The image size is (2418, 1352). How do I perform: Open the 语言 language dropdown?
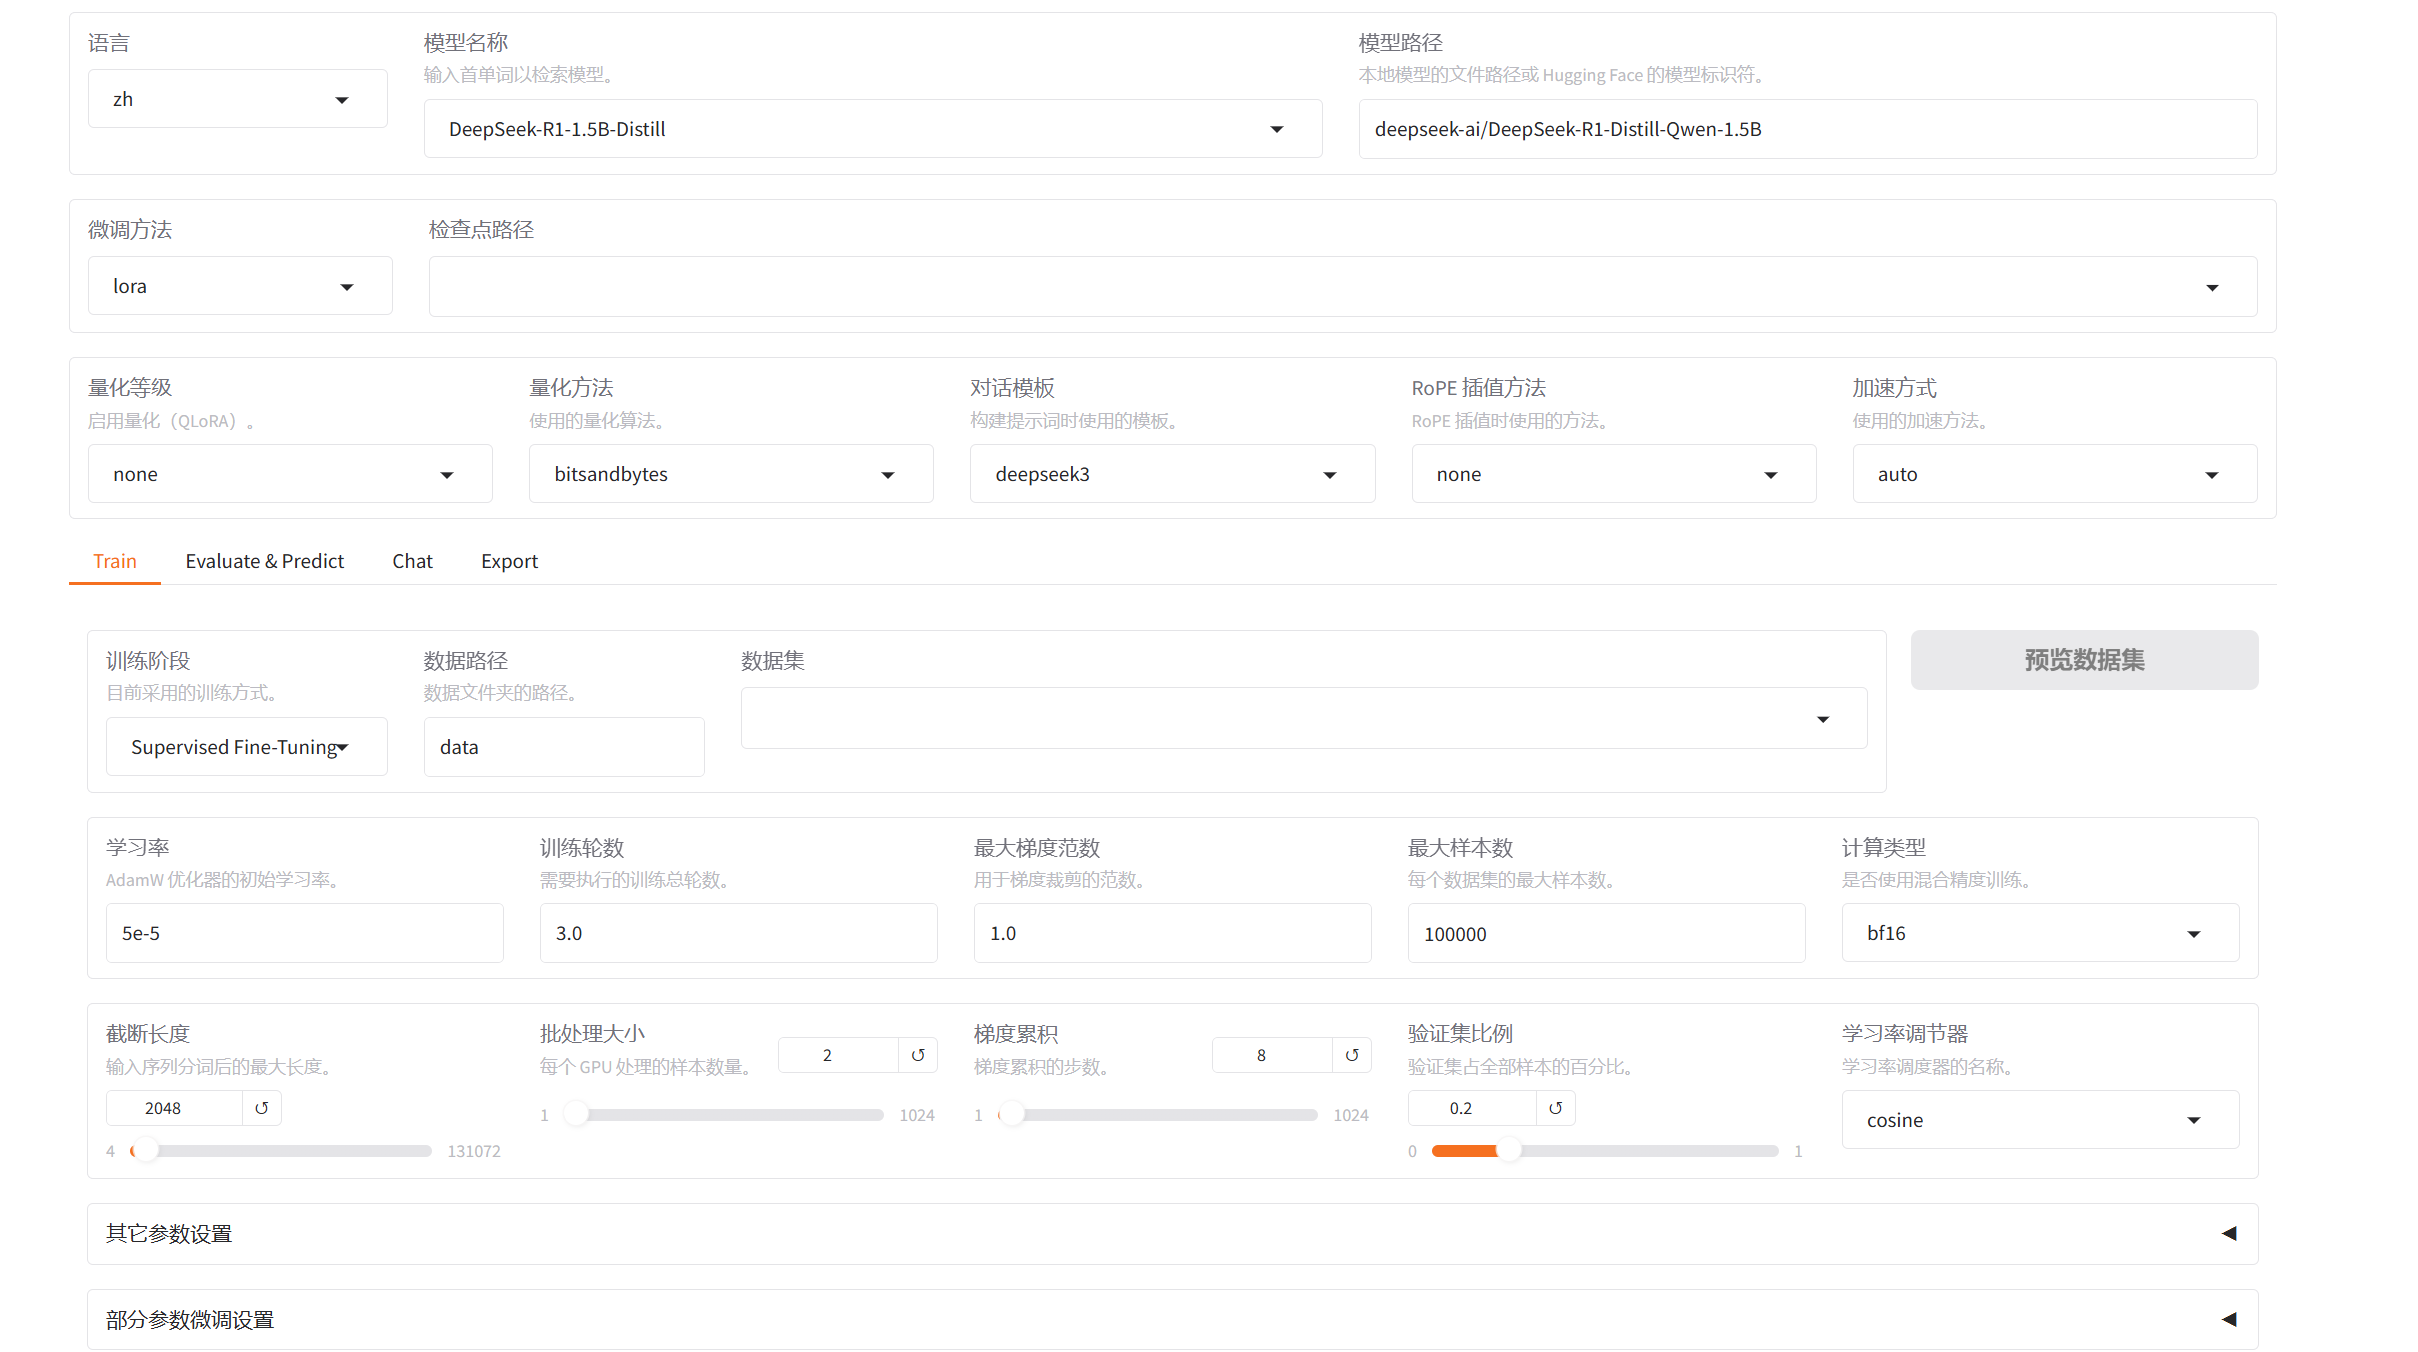pos(237,99)
